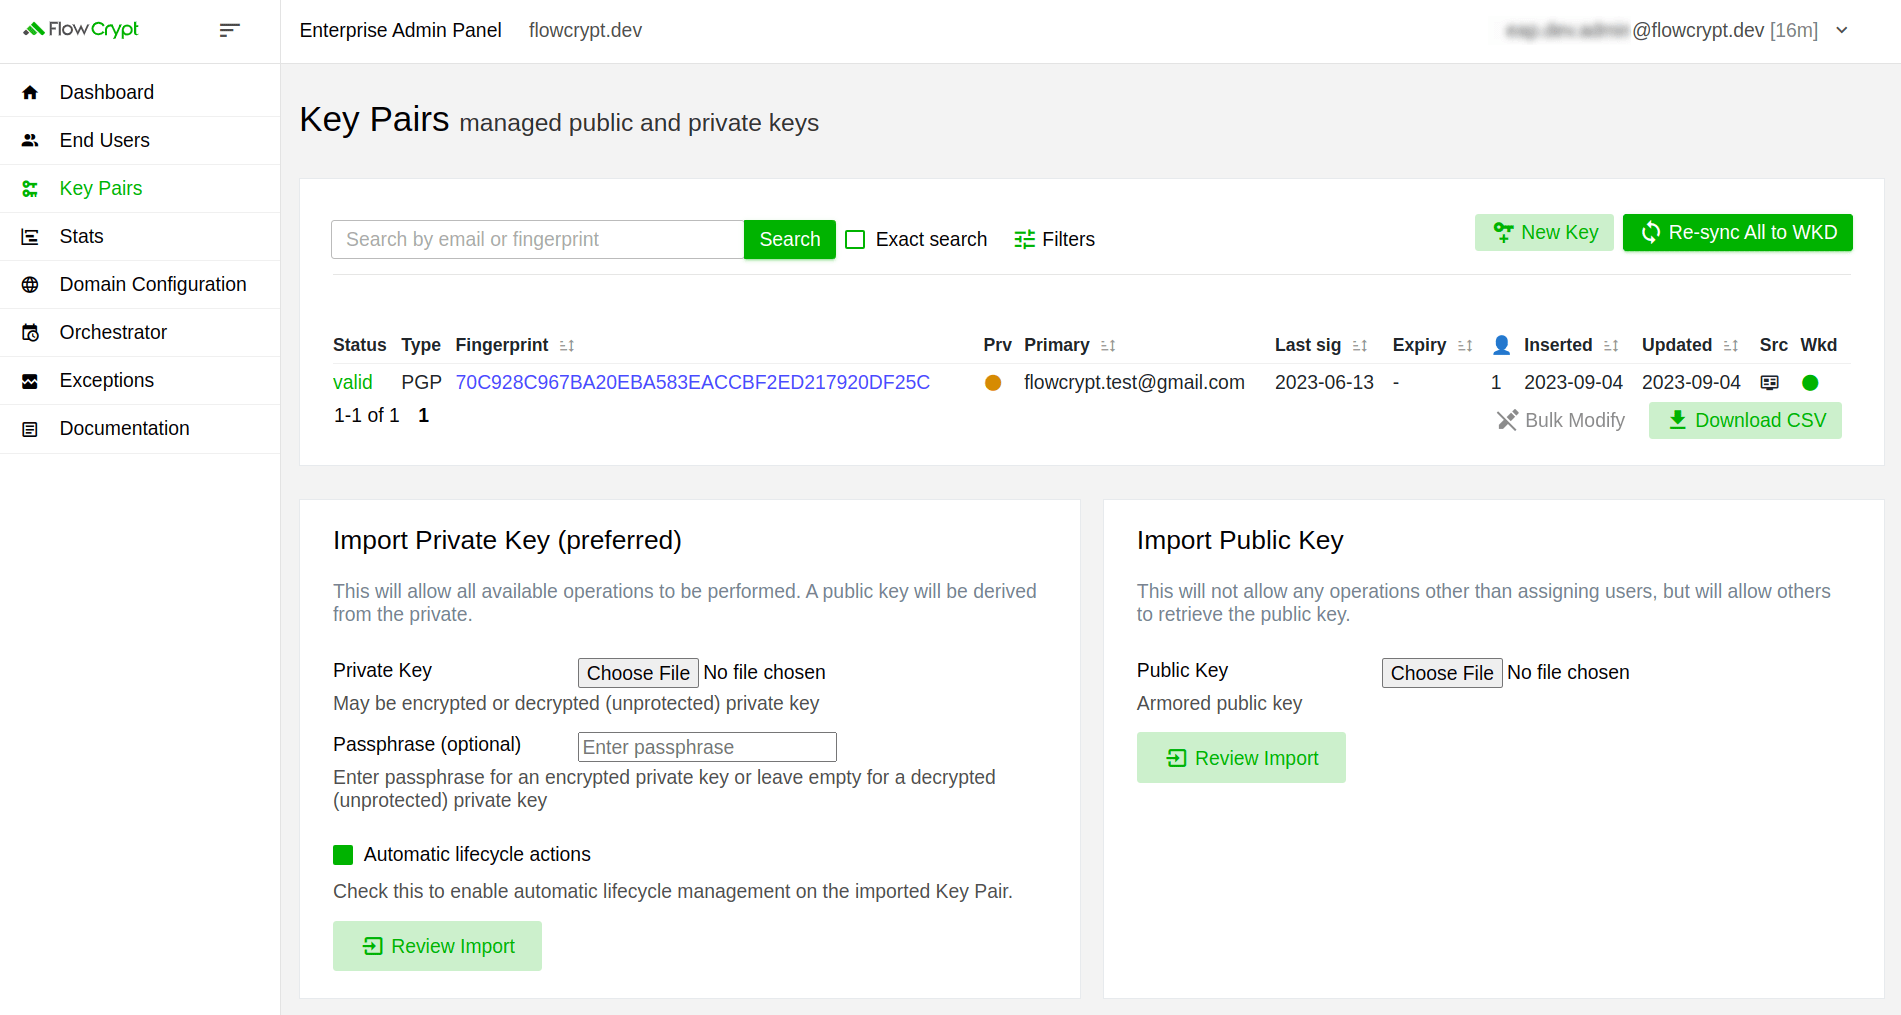Image resolution: width=1901 pixels, height=1015 pixels.
Task: Click the green Wkd status dot
Action: [x=1810, y=382]
